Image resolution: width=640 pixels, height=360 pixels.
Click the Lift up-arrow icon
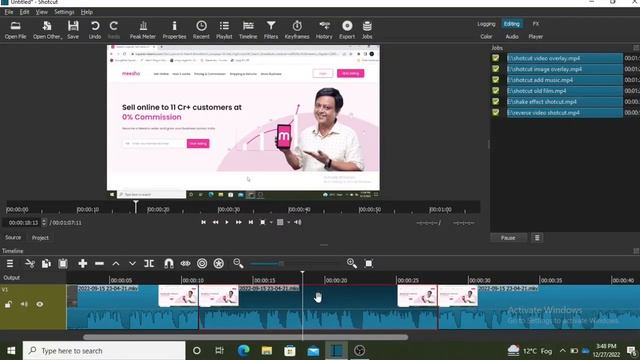[116, 264]
